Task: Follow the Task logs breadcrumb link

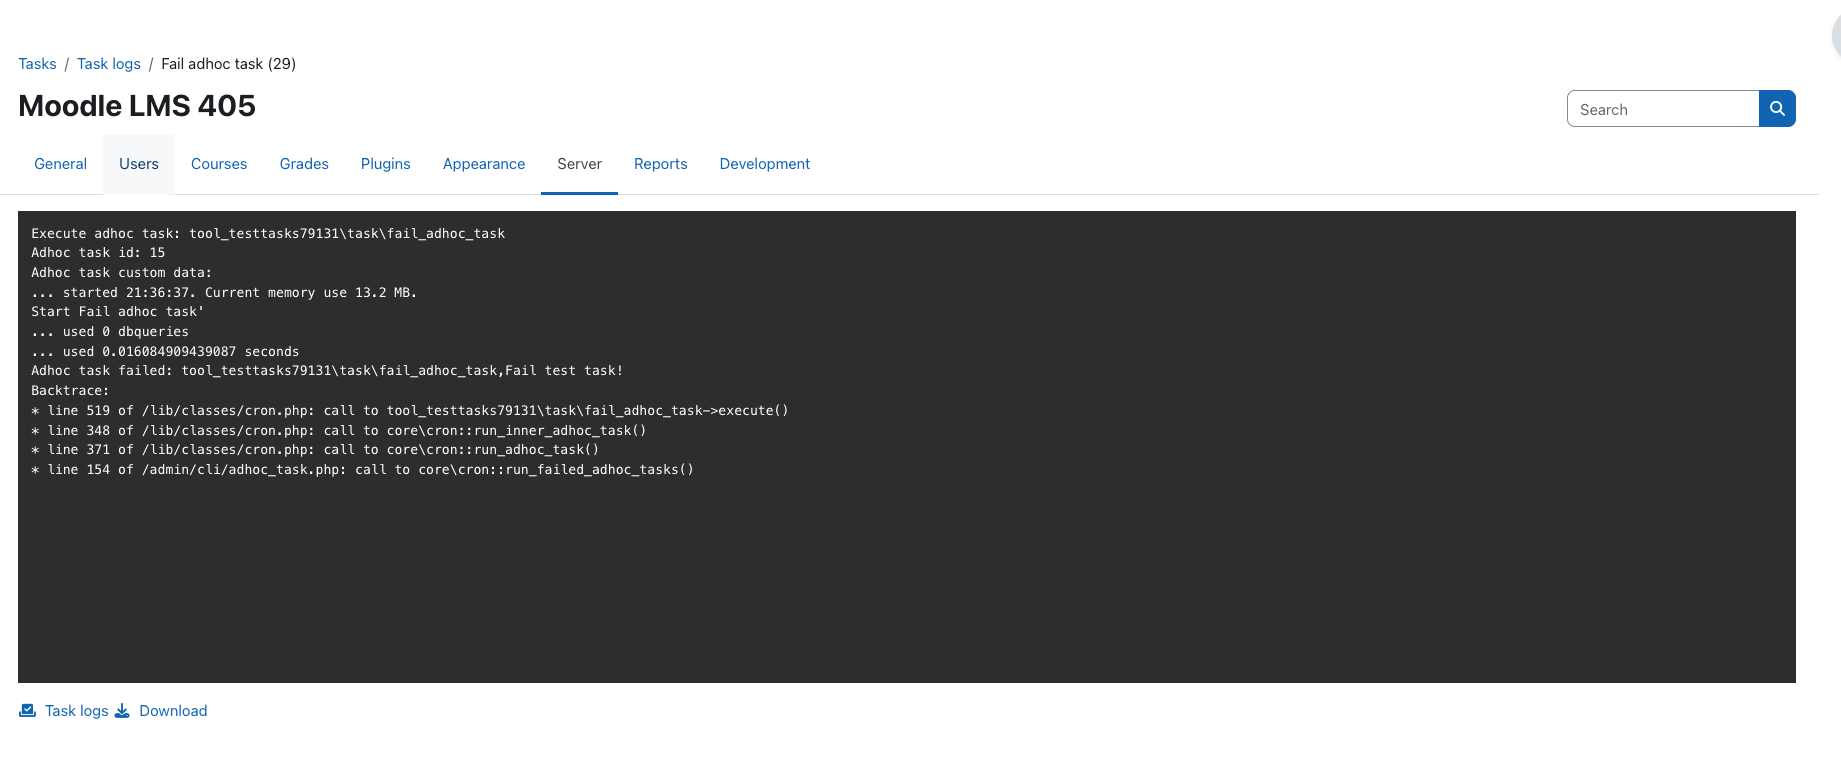Action: coord(109,64)
